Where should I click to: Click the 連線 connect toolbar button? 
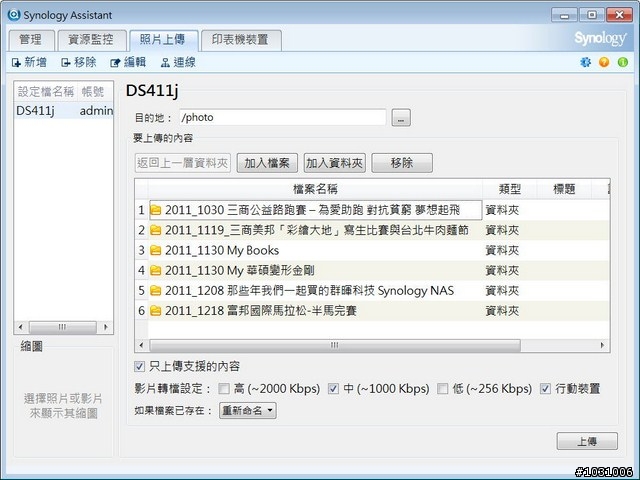[x=178, y=62]
